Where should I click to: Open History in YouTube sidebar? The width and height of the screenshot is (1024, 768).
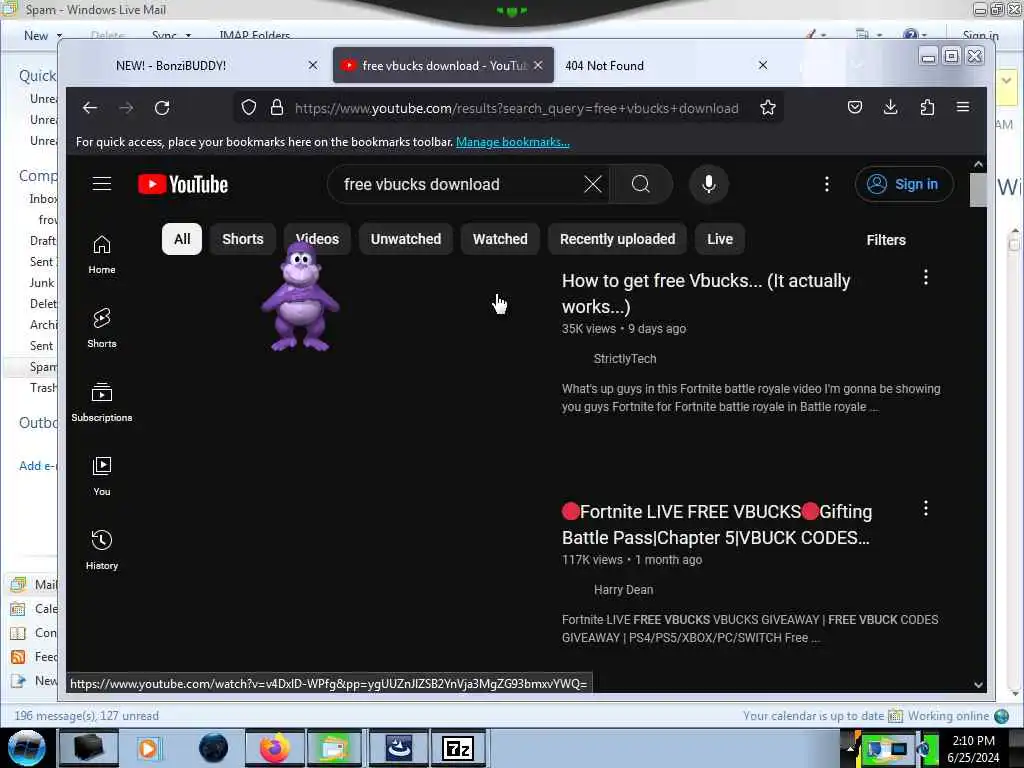pos(102,551)
